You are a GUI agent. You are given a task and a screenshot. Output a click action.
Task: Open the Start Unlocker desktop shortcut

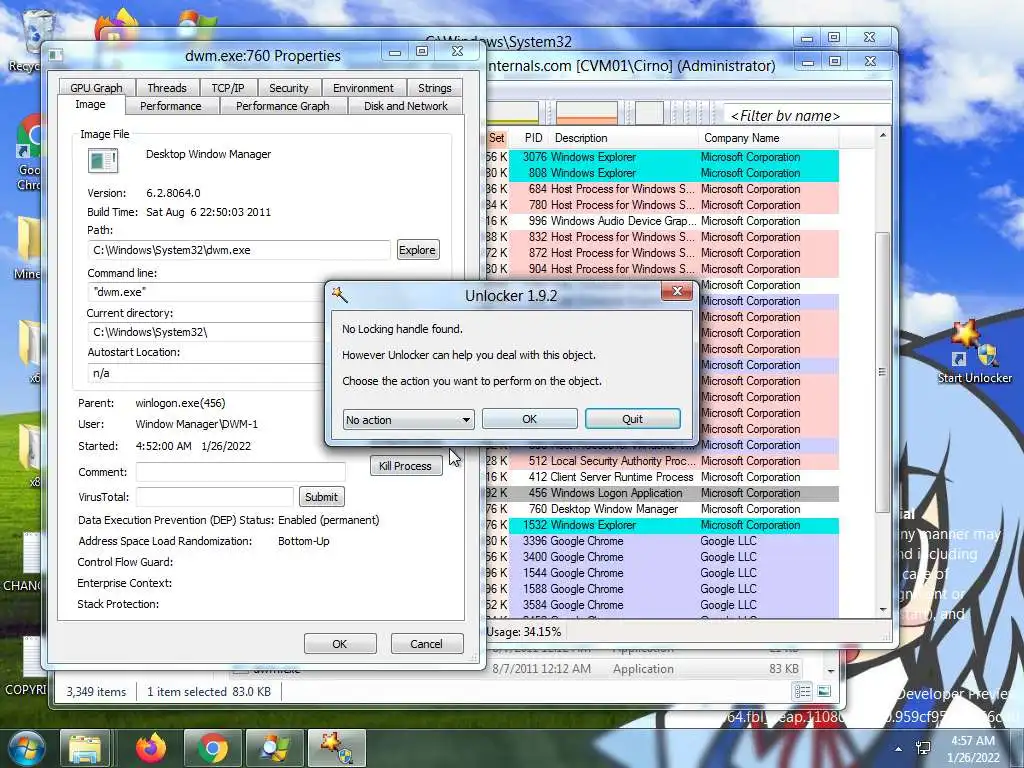click(974, 353)
